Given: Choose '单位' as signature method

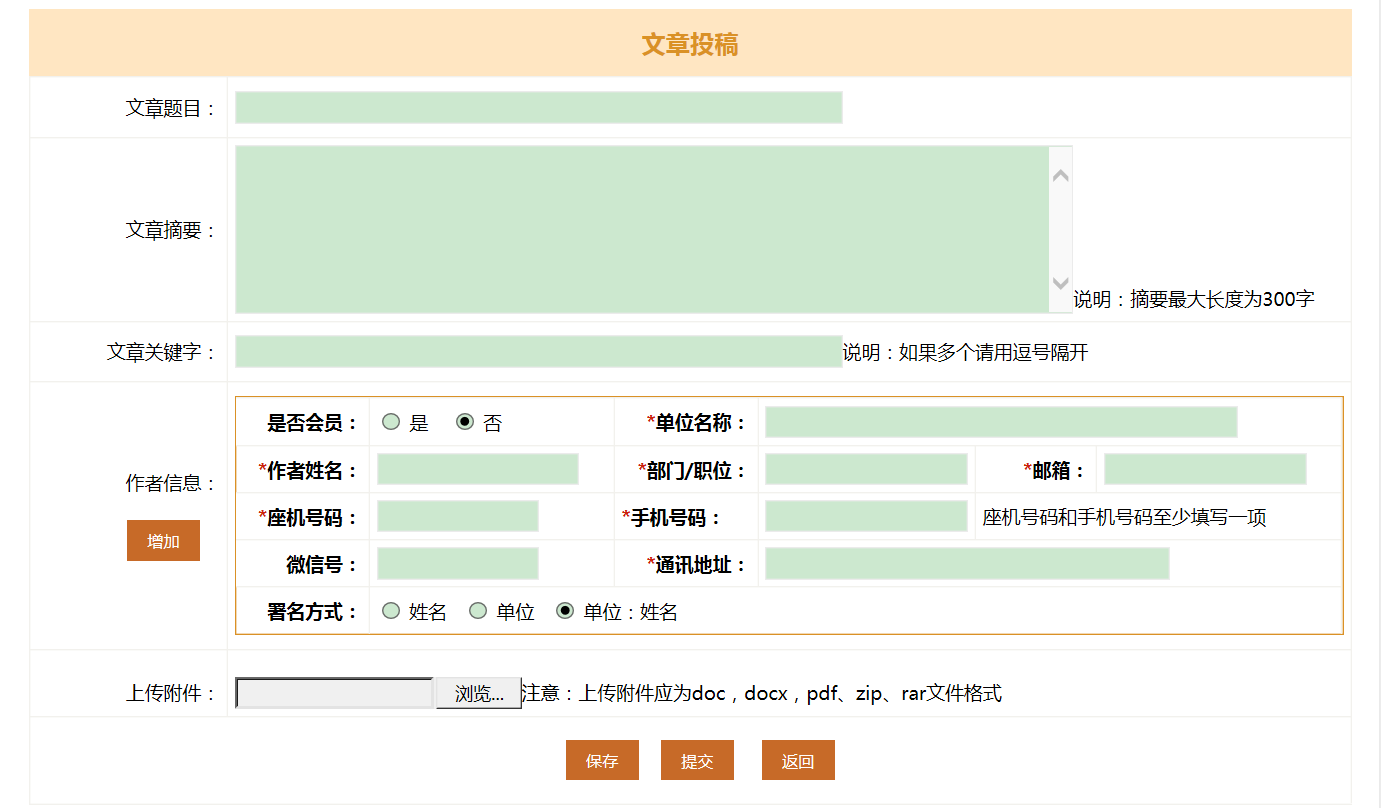Looking at the screenshot, I should coord(479,611).
